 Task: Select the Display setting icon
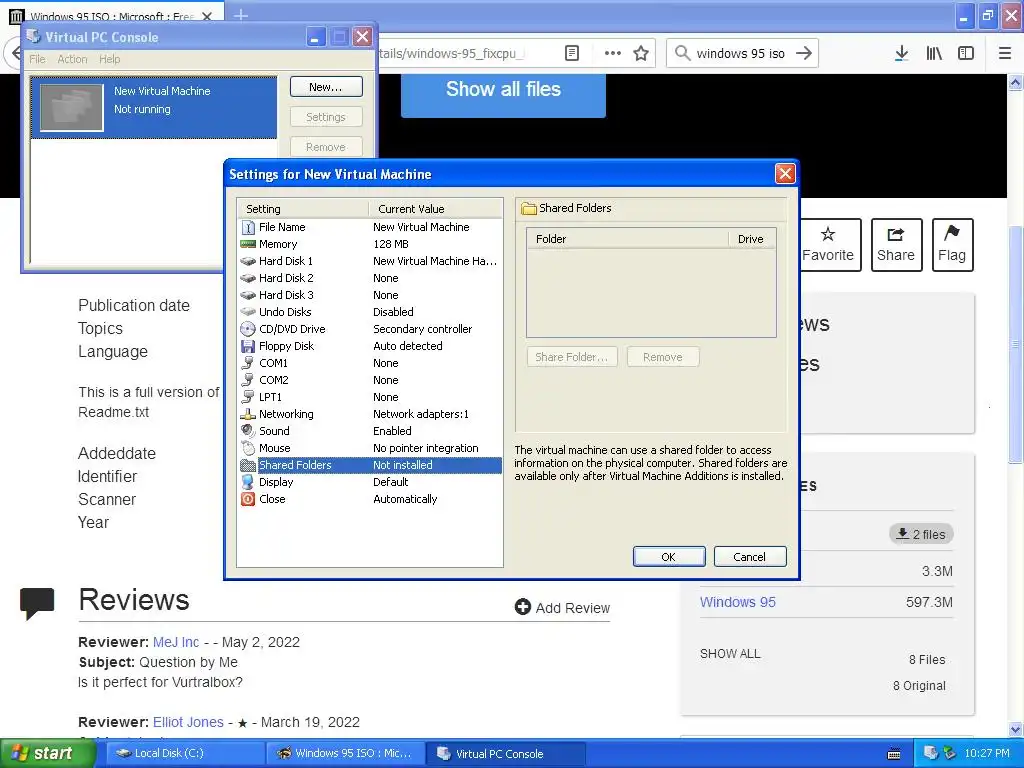(x=248, y=482)
